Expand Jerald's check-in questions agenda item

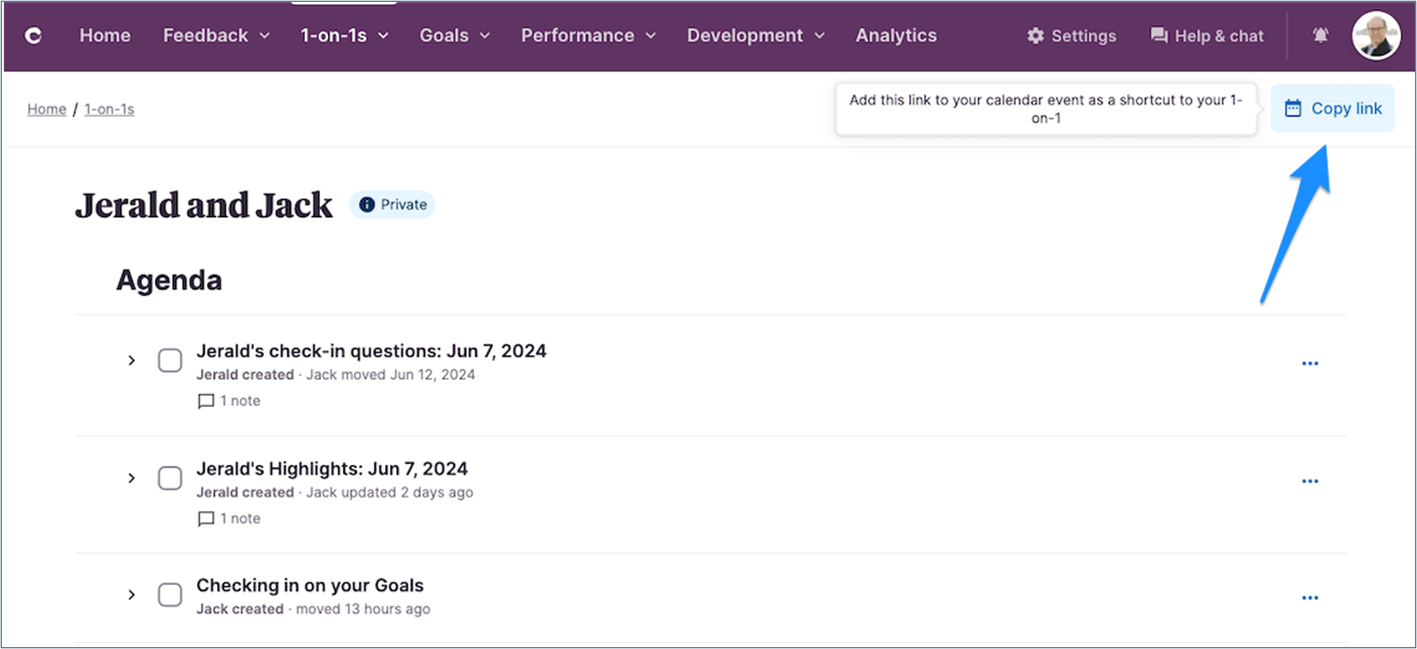pyautogui.click(x=131, y=361)
